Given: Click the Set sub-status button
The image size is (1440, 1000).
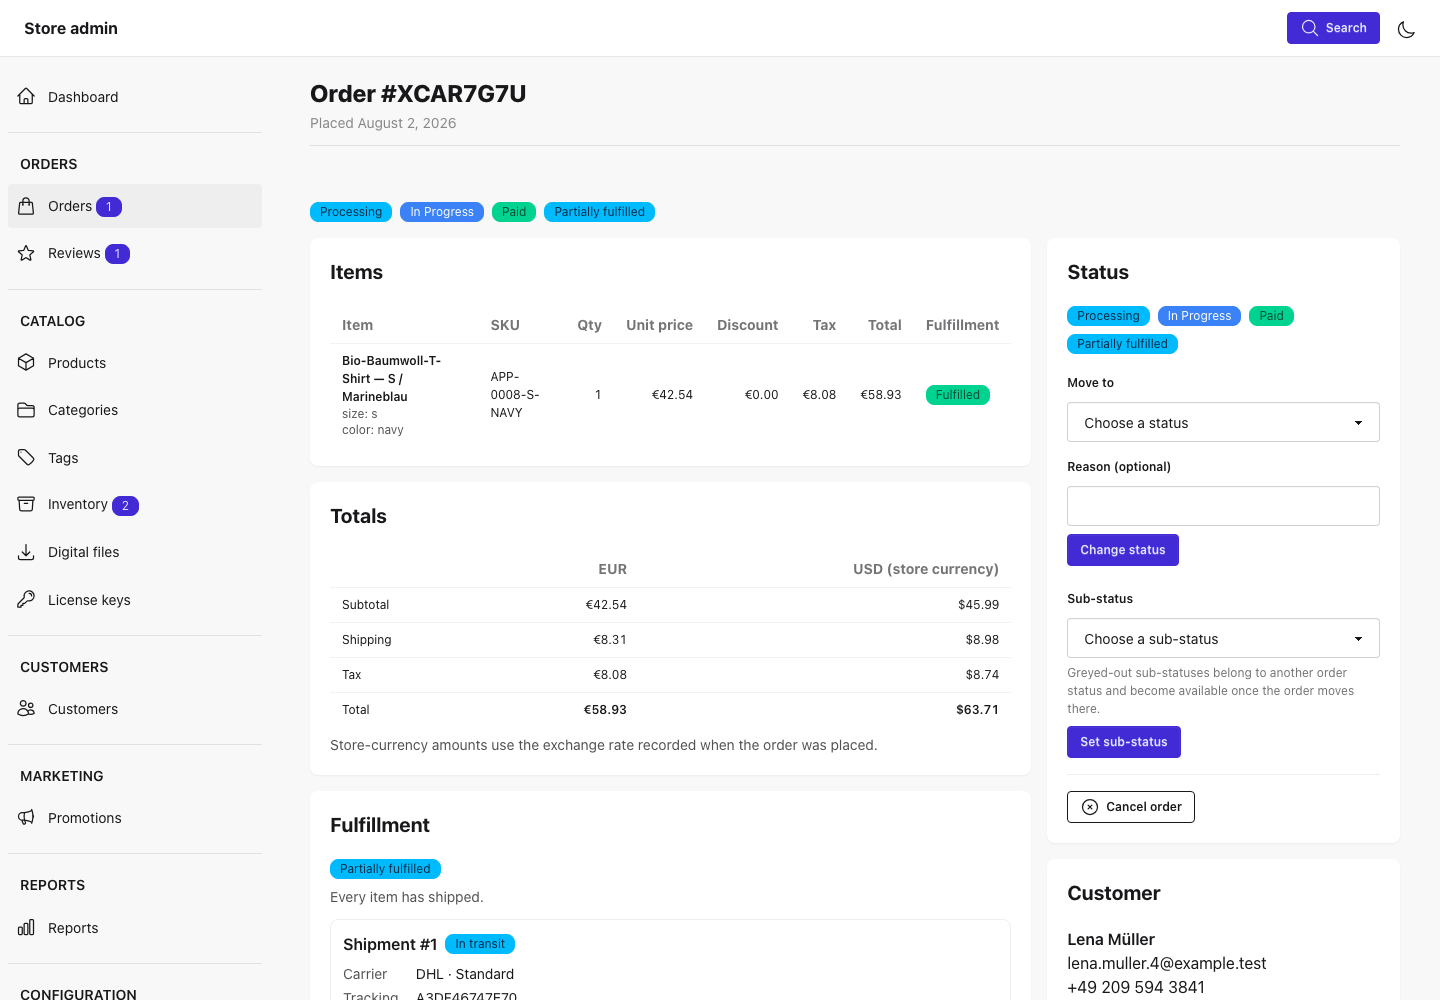Looking at the screenshot, I should tap(1124, 742).
